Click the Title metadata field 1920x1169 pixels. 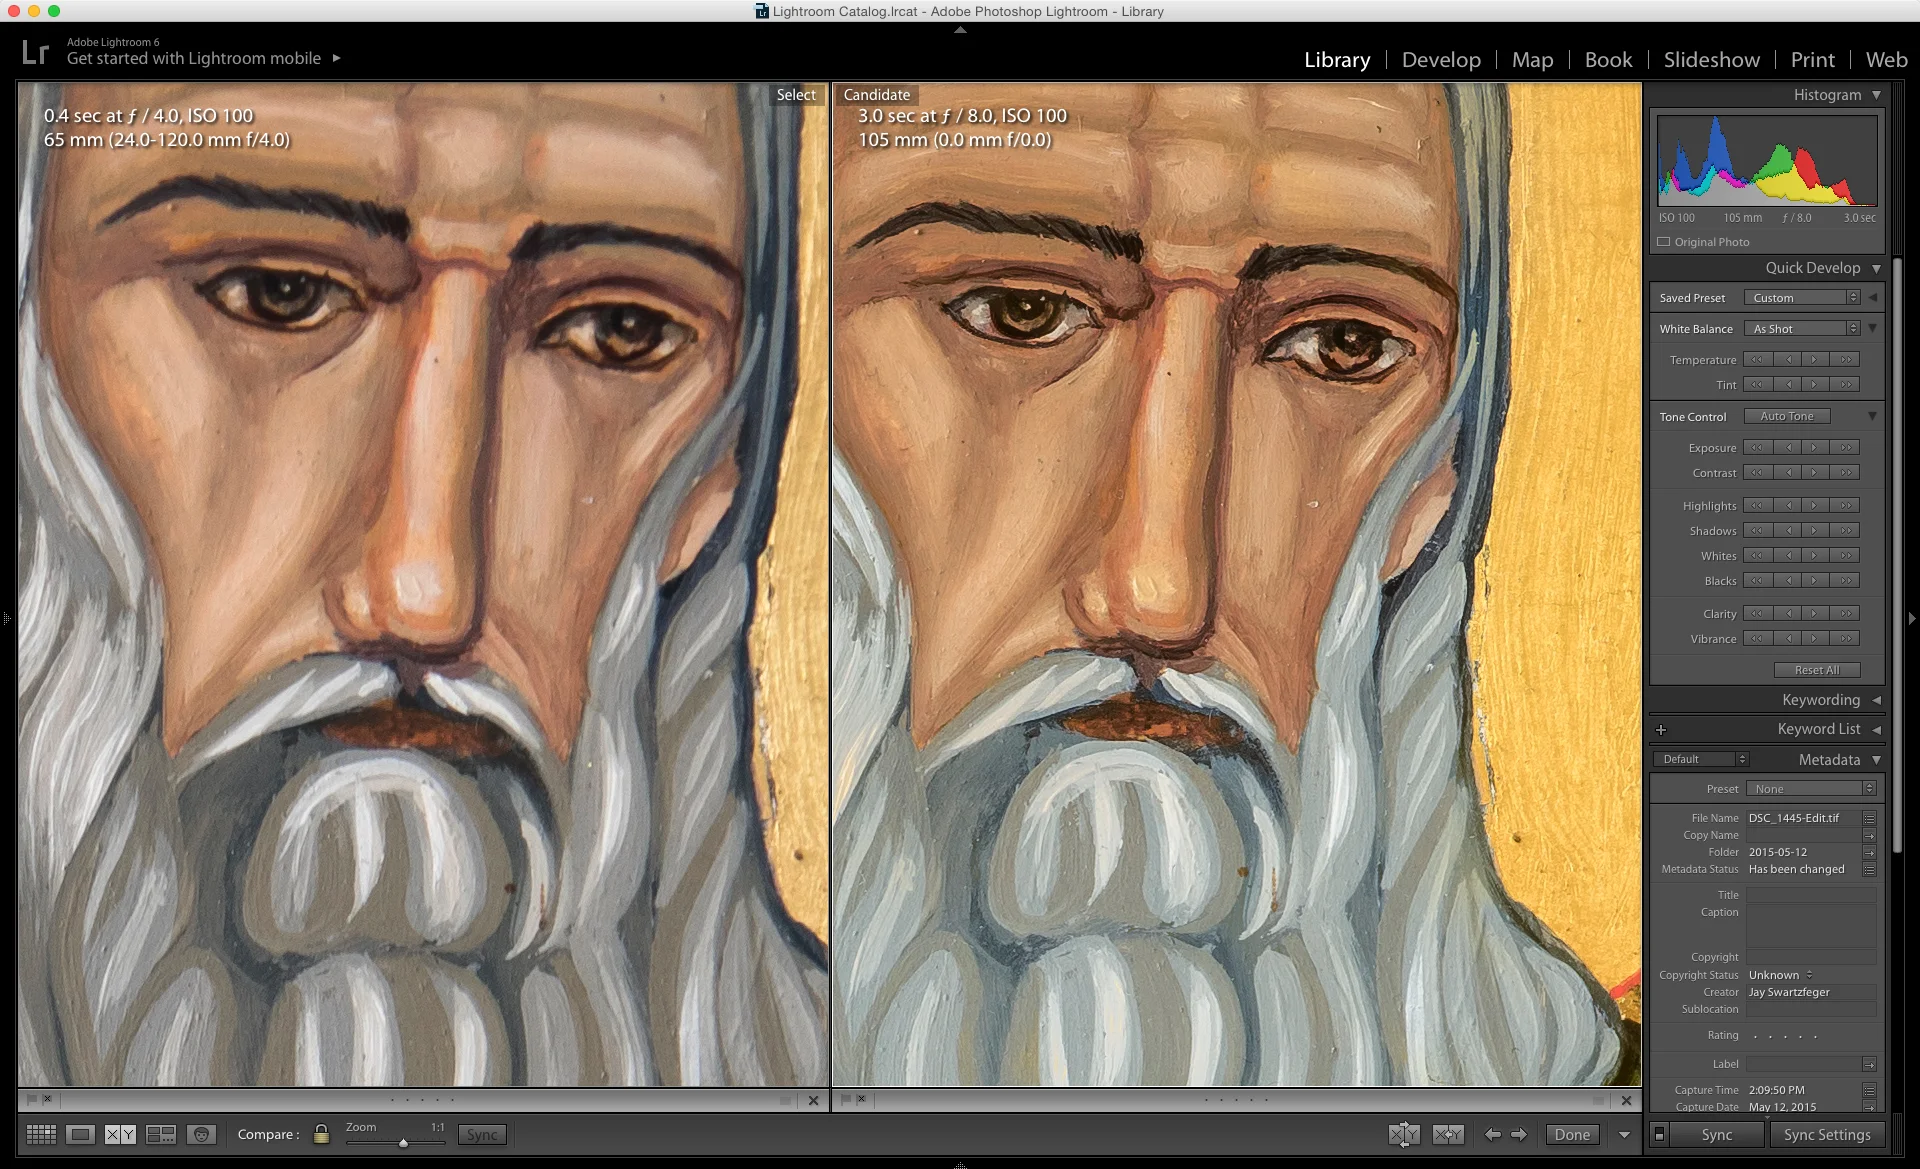click(x=1811, y=895)
